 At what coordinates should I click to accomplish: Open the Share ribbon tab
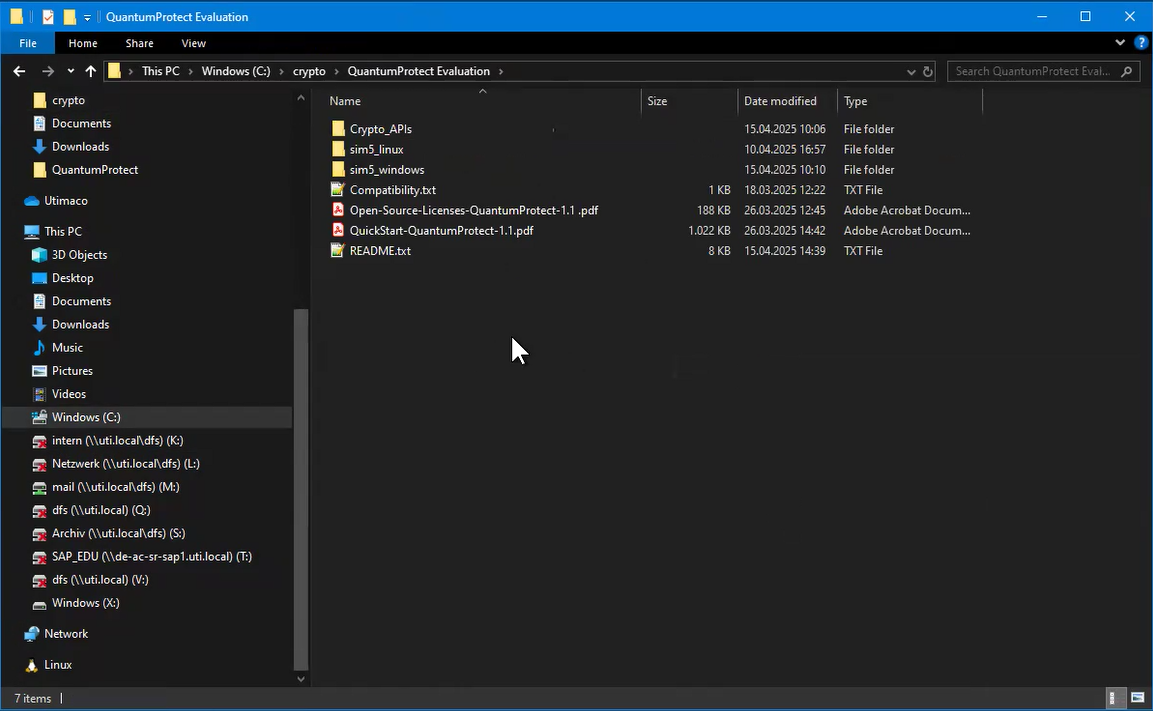click(139, 43)
